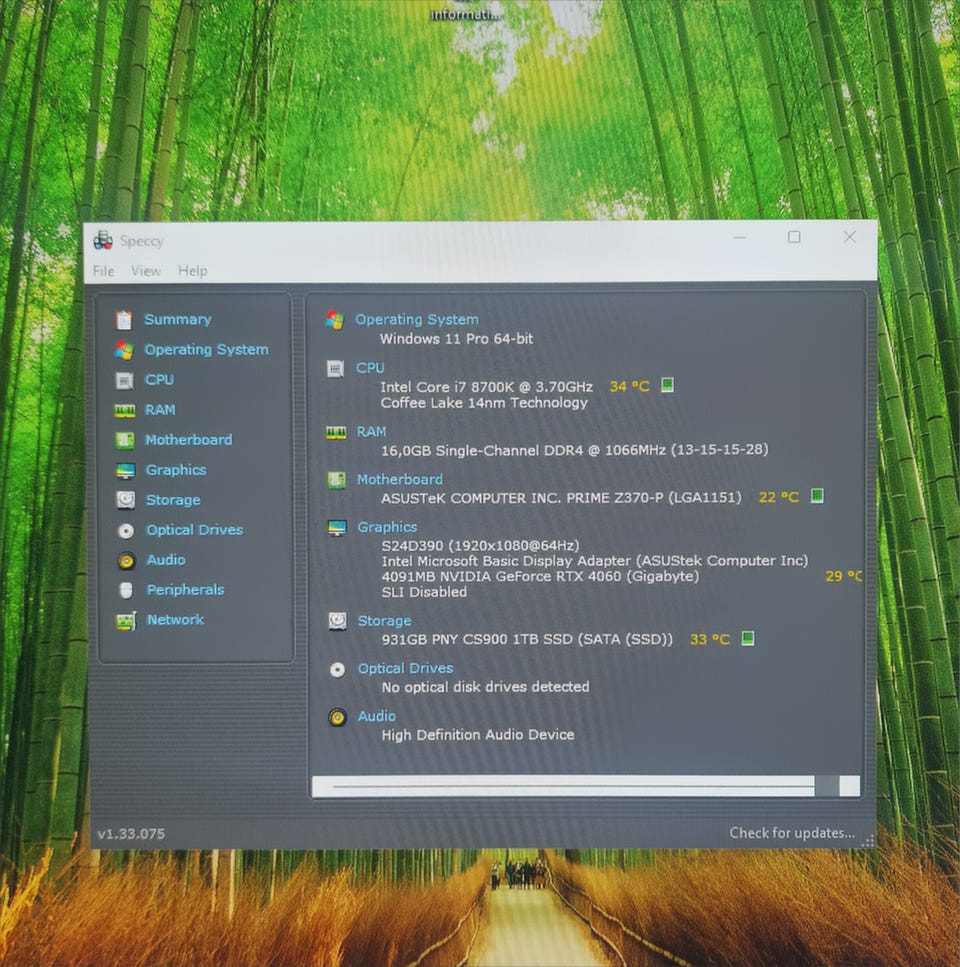The width and height of the screenshot is (960, 967).
Task: Click the Motherboard section heading in summary
Action: coord(399,479)
